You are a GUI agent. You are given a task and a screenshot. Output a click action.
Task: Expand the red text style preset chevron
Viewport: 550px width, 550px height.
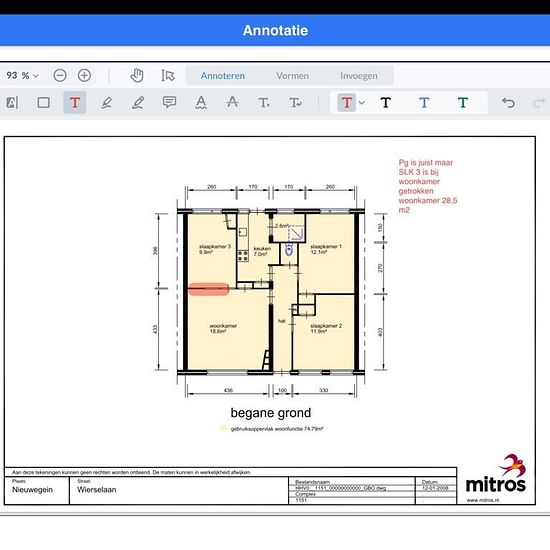362,103
